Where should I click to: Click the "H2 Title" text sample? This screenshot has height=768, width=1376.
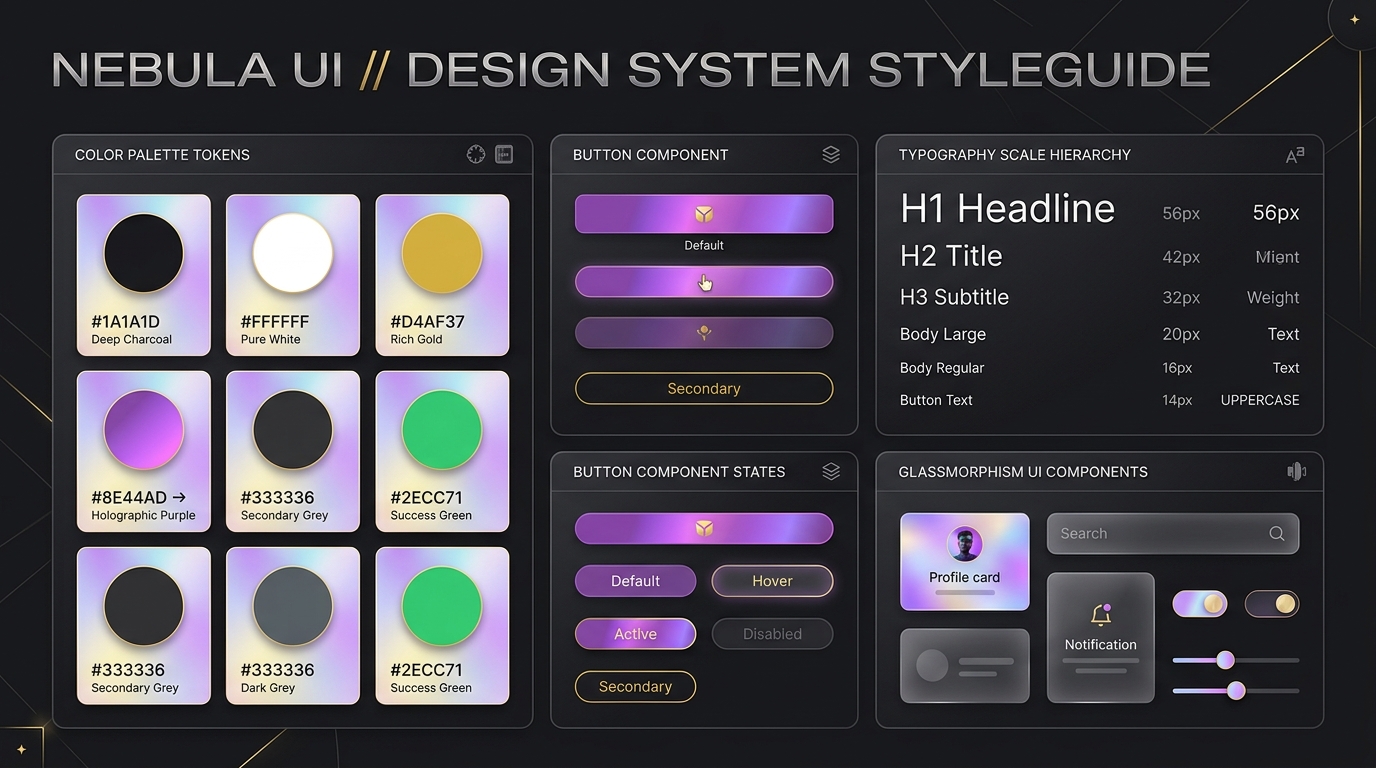point(951,256)
